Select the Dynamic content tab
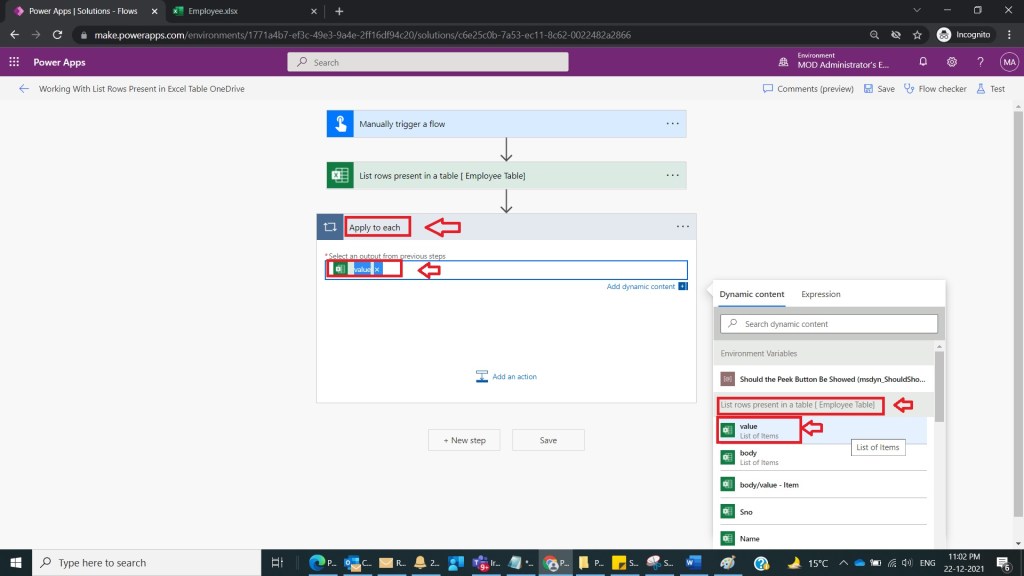The height and width of the screenshot is (576, 1024). point(751,294)
